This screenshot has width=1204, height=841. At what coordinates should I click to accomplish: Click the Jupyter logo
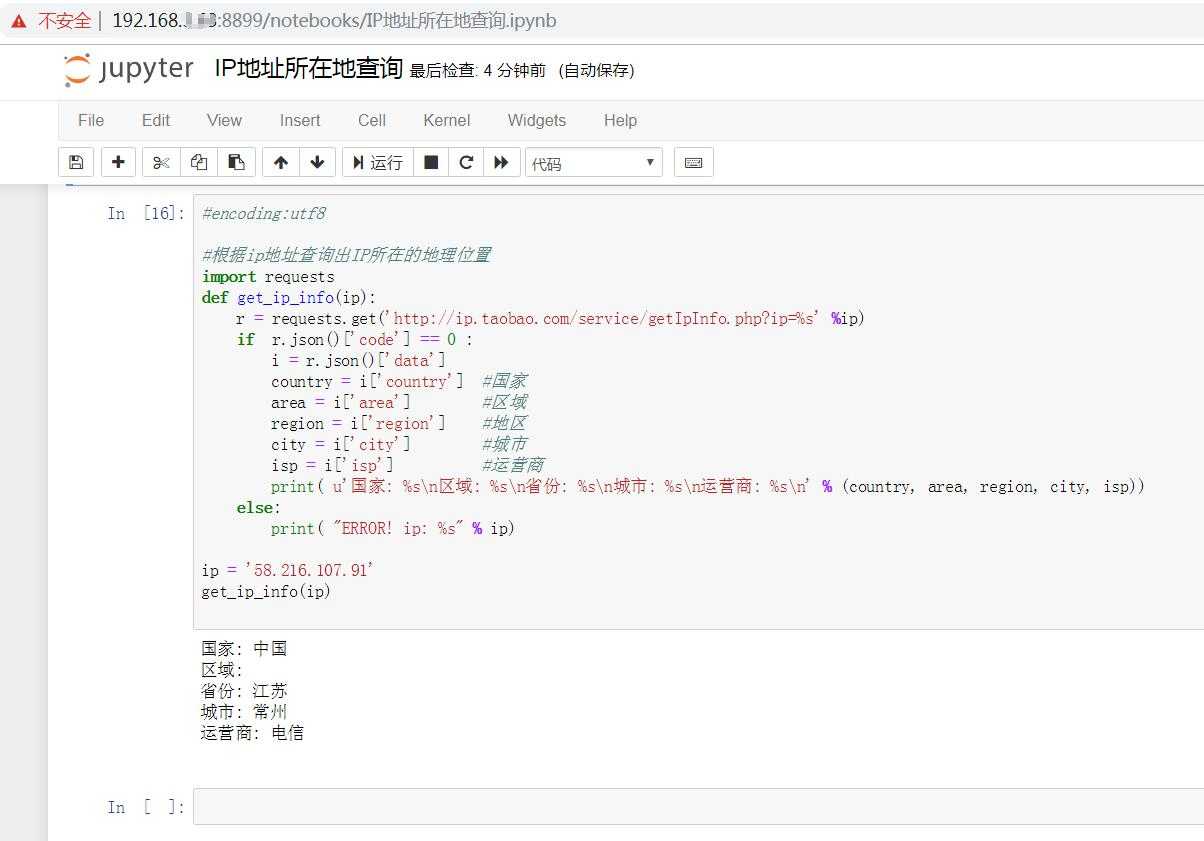pyautogui.click(x=128, y=69)
